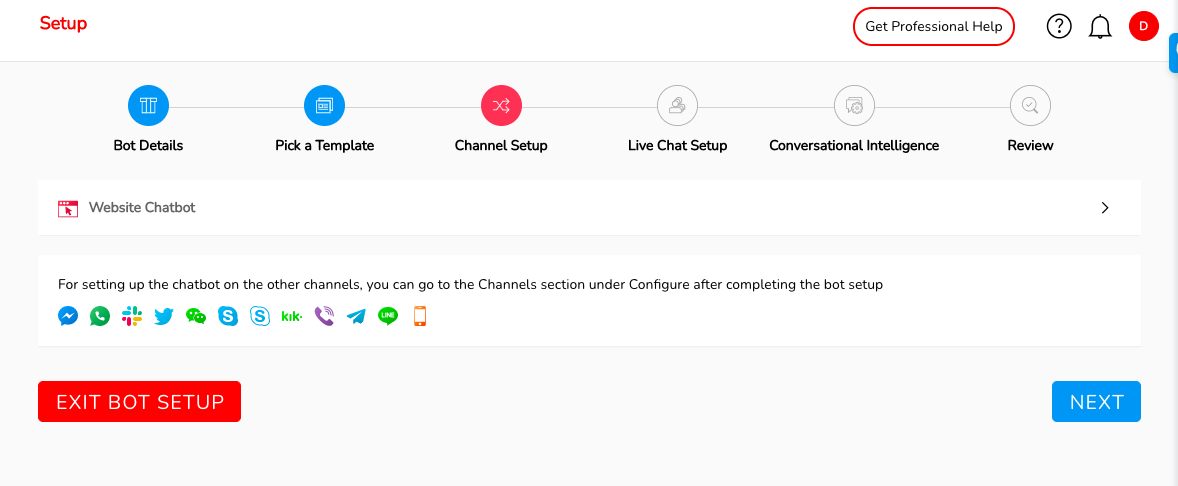Click the green LINE channel icon
The width and height of the screenshot is (1178, 486).
388,316
